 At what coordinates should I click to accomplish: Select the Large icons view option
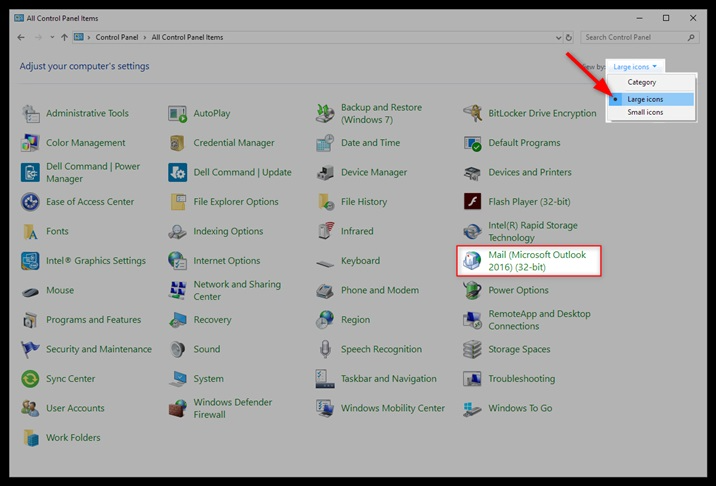click(645, 99)
